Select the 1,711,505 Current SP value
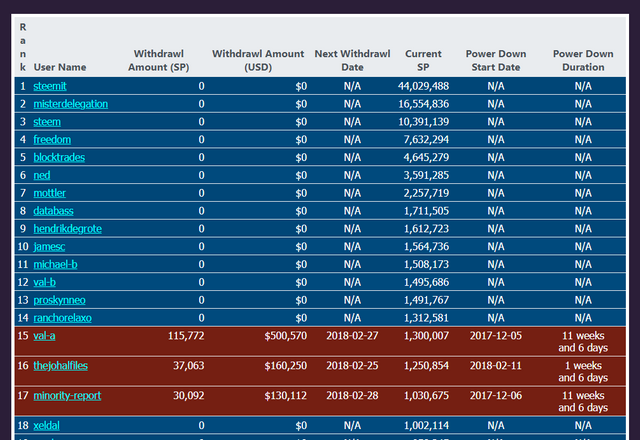Screen dimensions: 640x440 427,211
